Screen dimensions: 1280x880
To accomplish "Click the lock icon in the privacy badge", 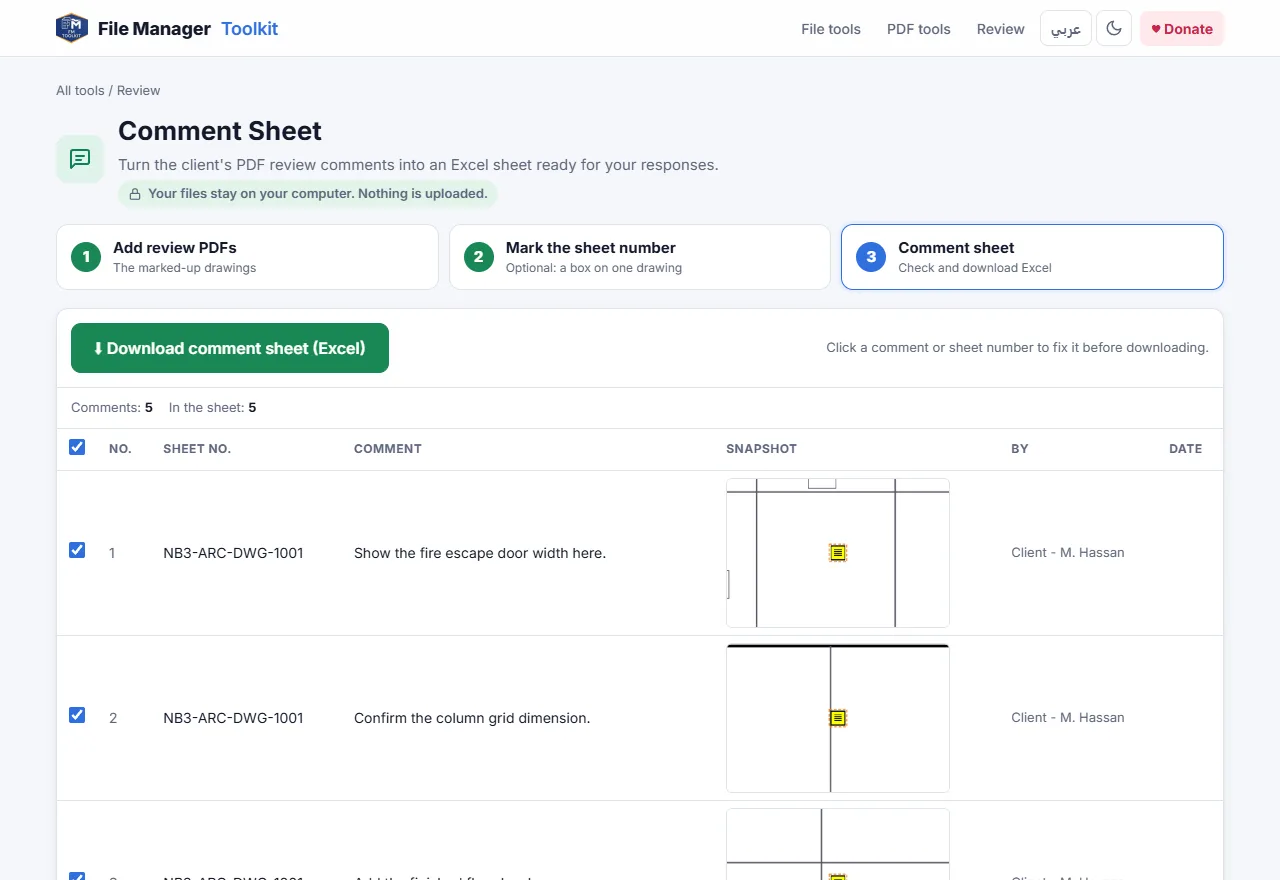I will coord(135,194).
